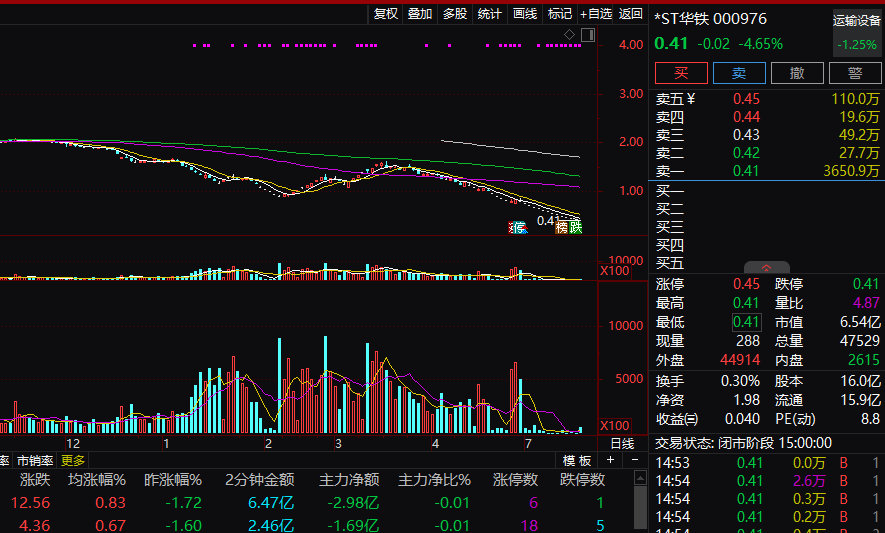Sort by the 主力净比% column header

[434, 480]
